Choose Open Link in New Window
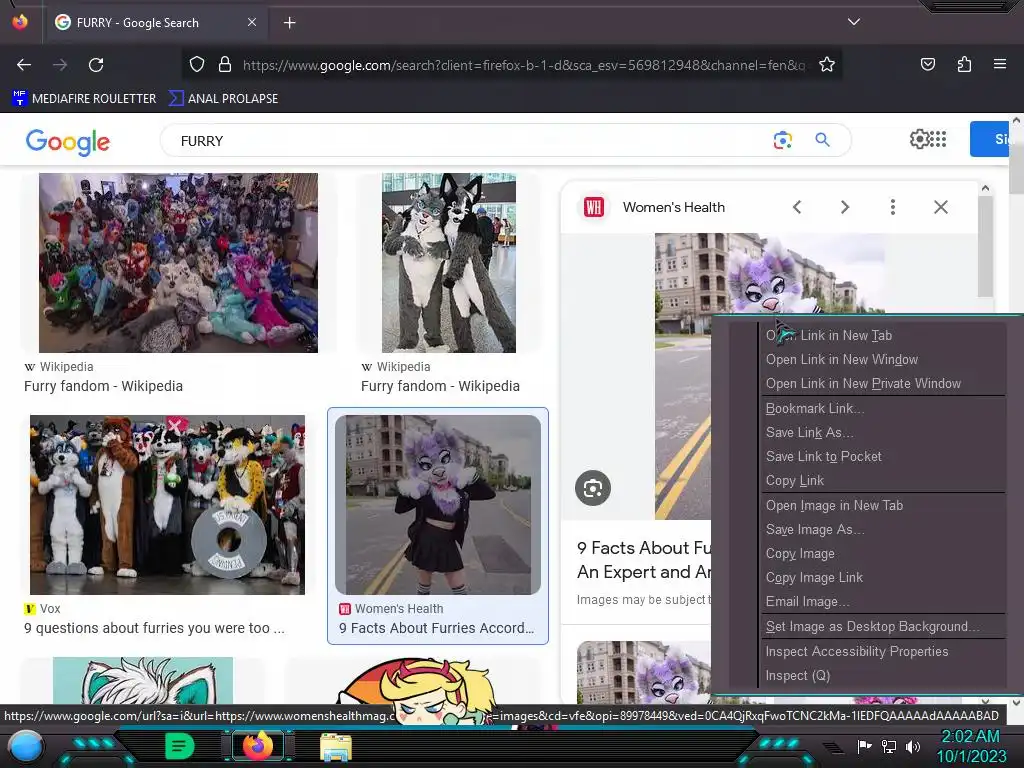 click(842, 360)
